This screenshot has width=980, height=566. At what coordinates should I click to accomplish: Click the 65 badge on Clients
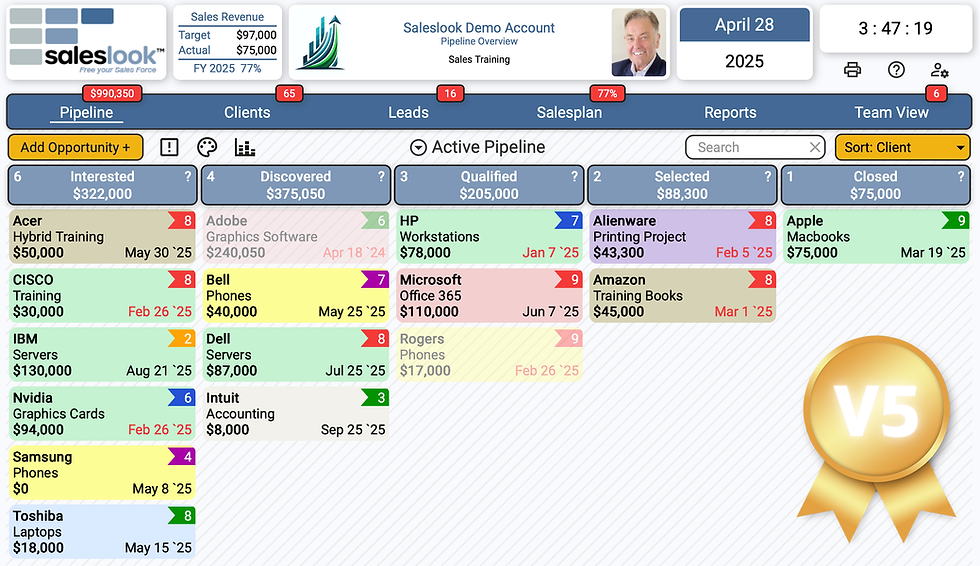(x=289, y=94)
